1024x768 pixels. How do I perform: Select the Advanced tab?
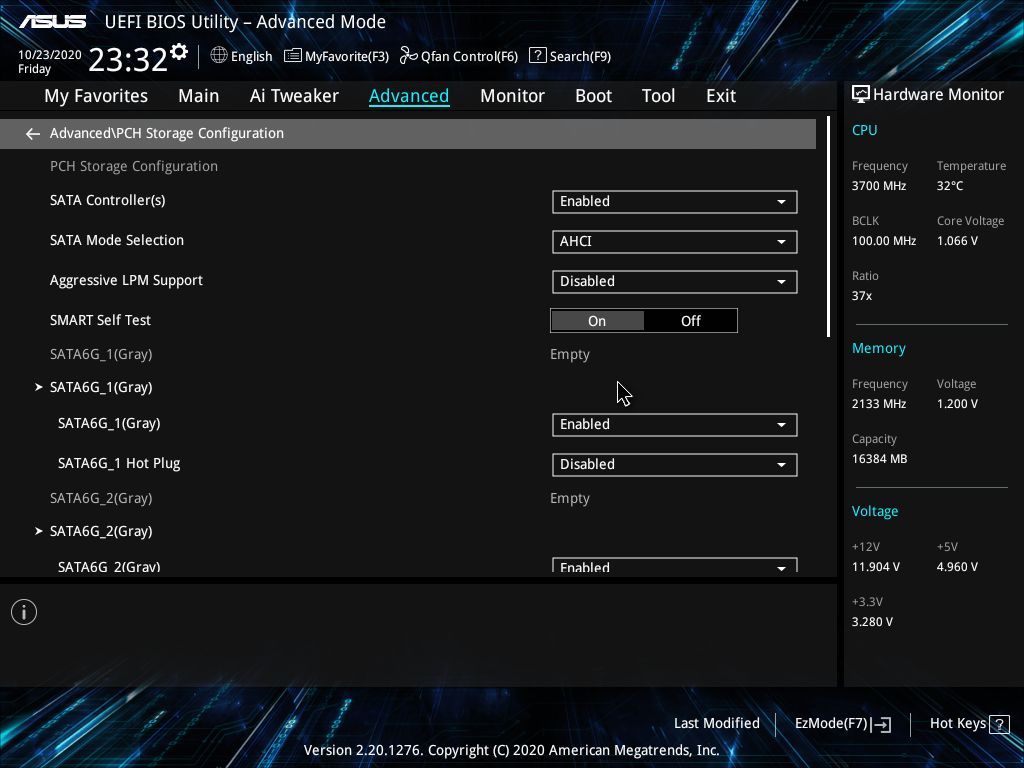(409, 96)
